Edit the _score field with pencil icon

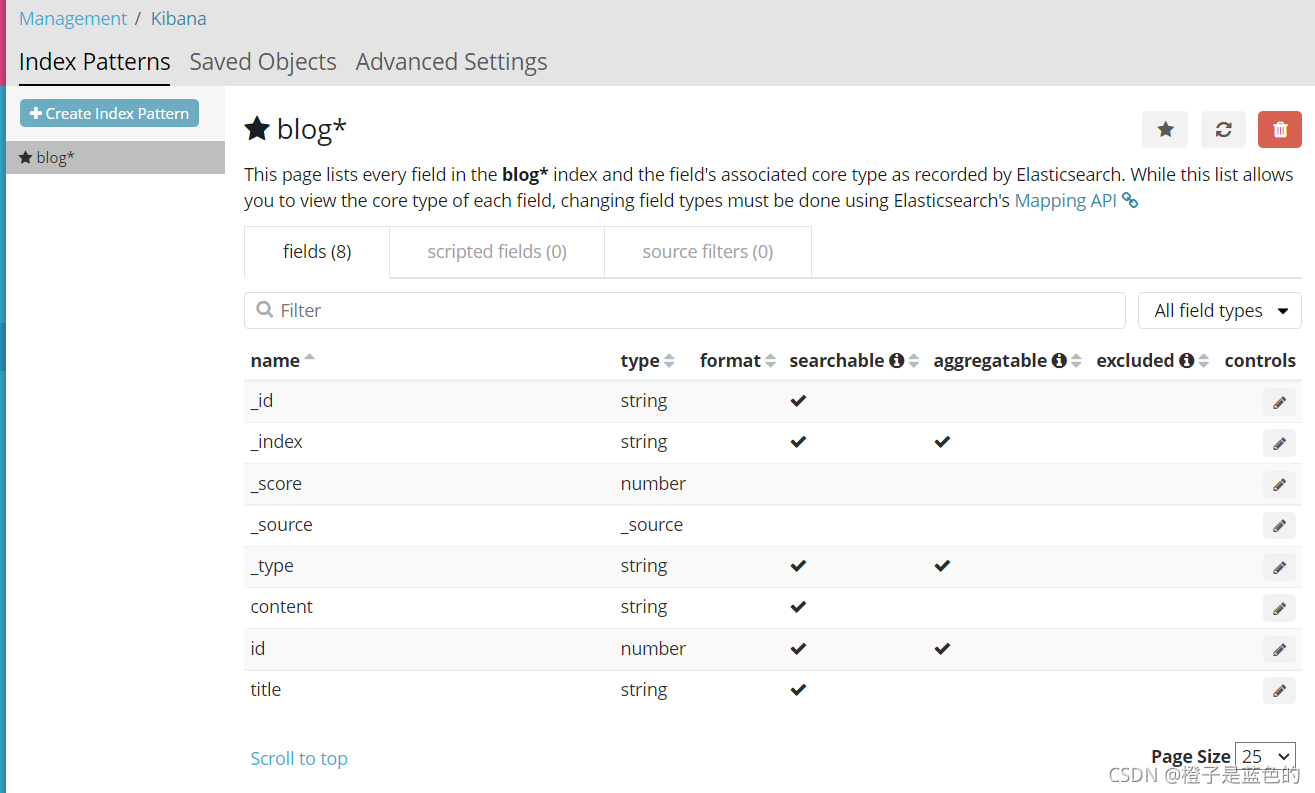1279,485
